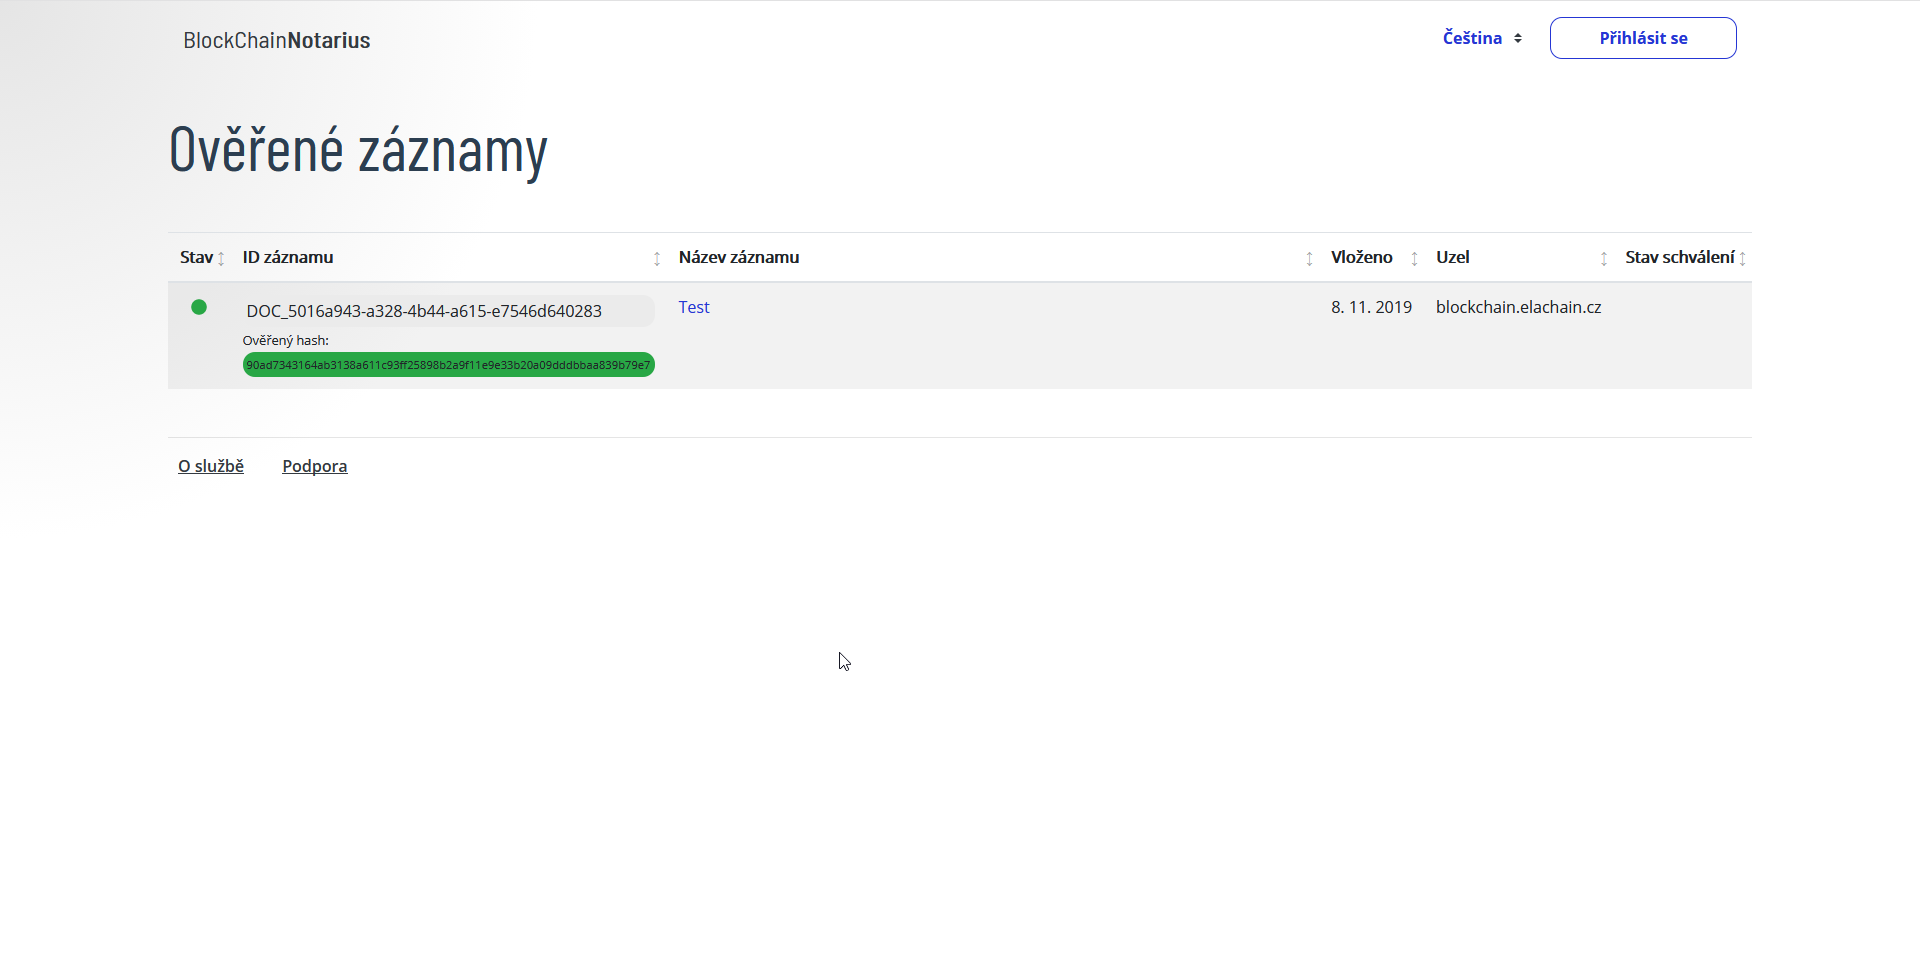
Task: Click the sort arrows beside Stav column
Action: 221,259
